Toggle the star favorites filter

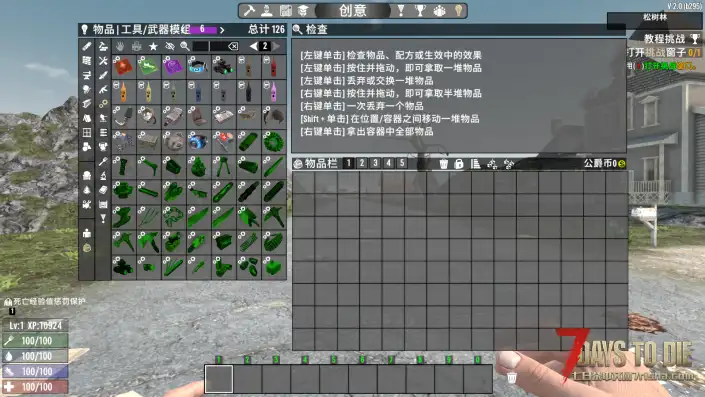coord(153,46)
